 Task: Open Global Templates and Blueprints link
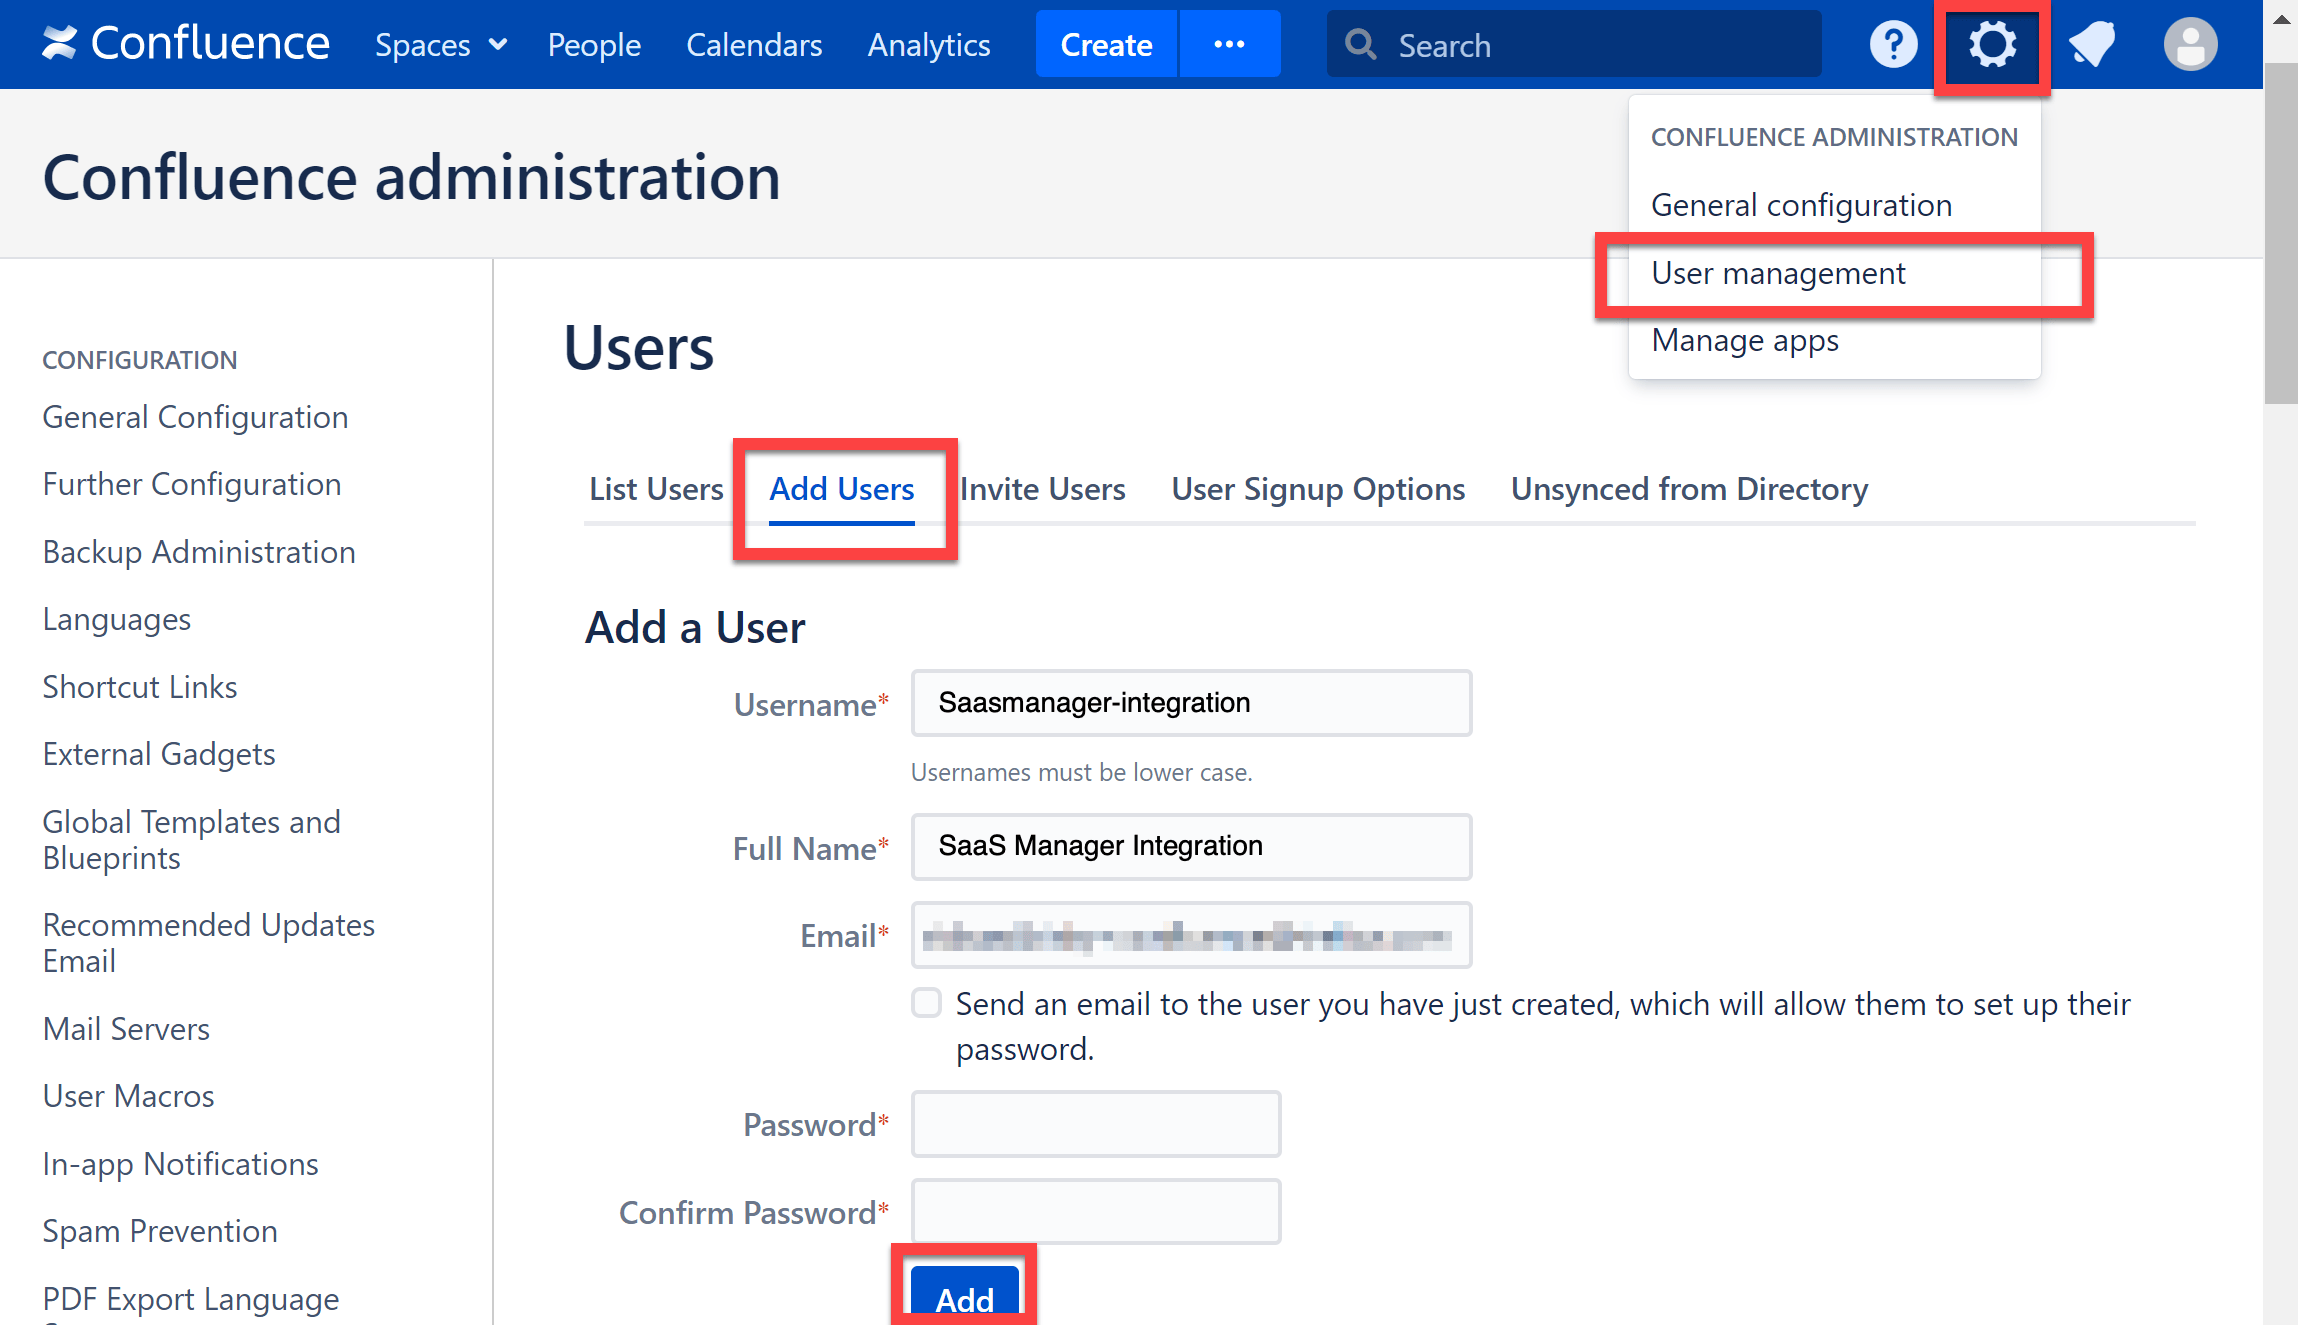tap(191, 840)
